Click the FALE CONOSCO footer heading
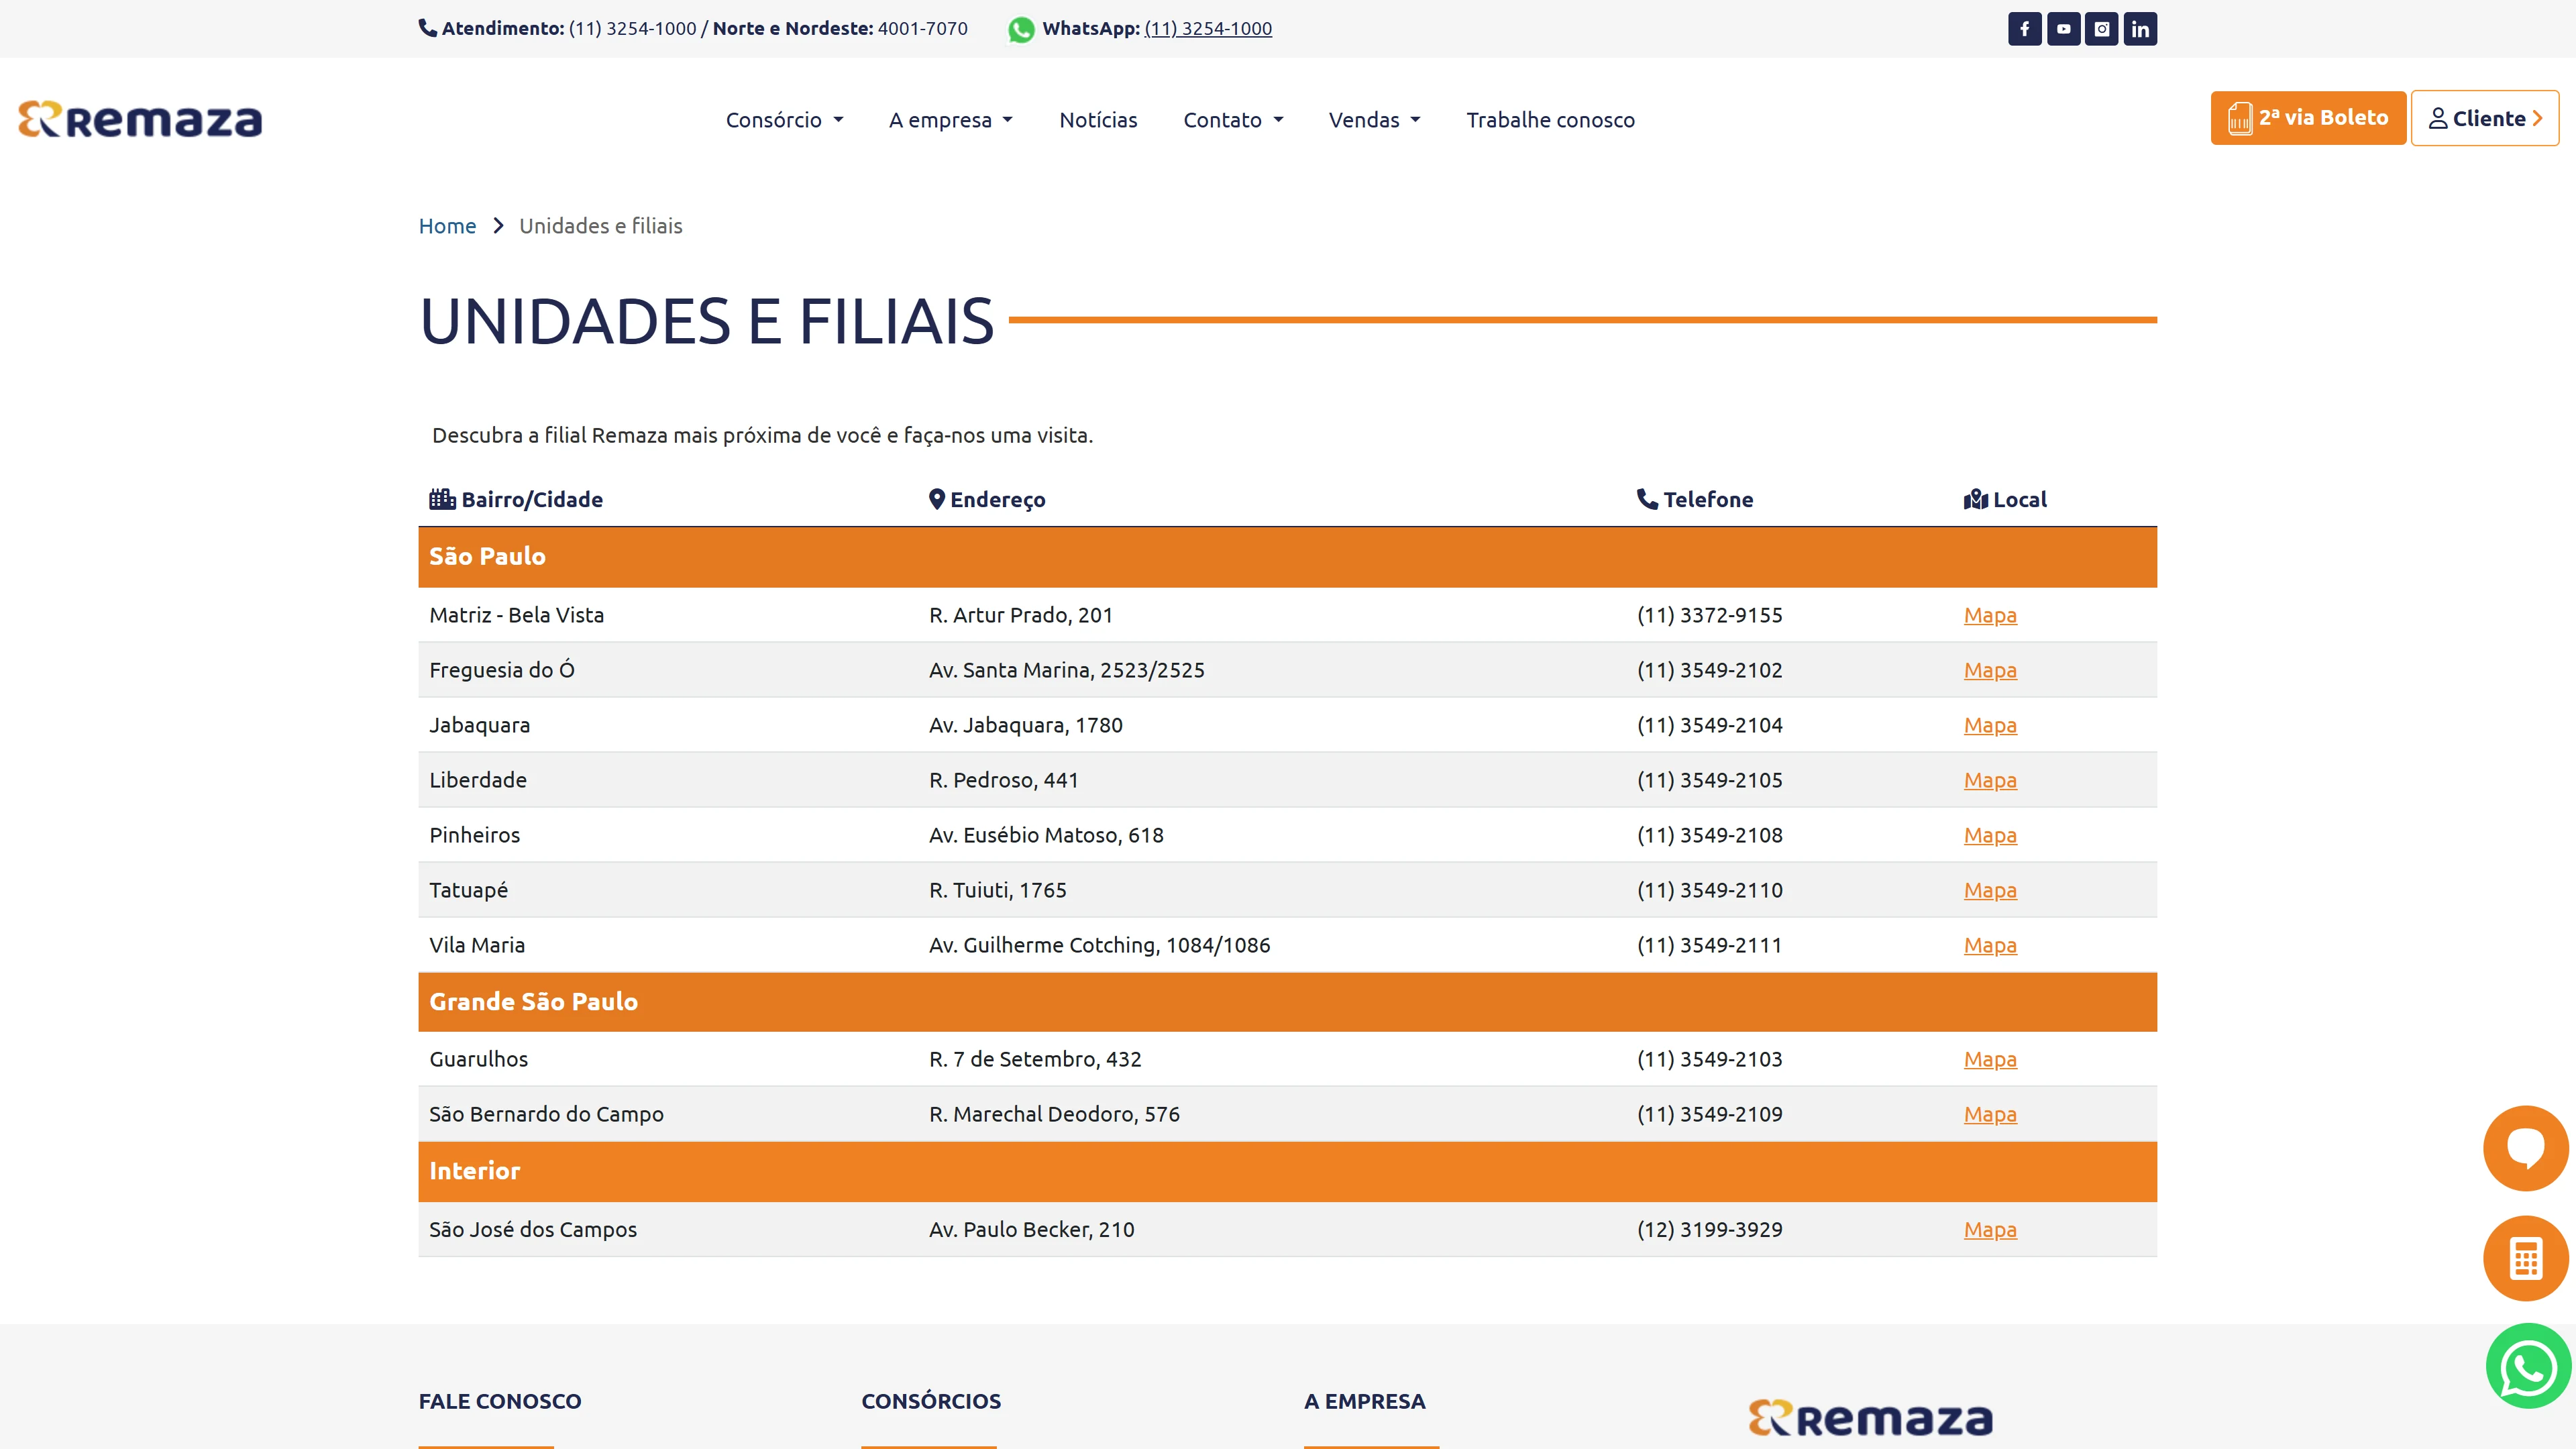Image resolution: width=2576 pixels, height=1449 pixels. coord(500,1401)
